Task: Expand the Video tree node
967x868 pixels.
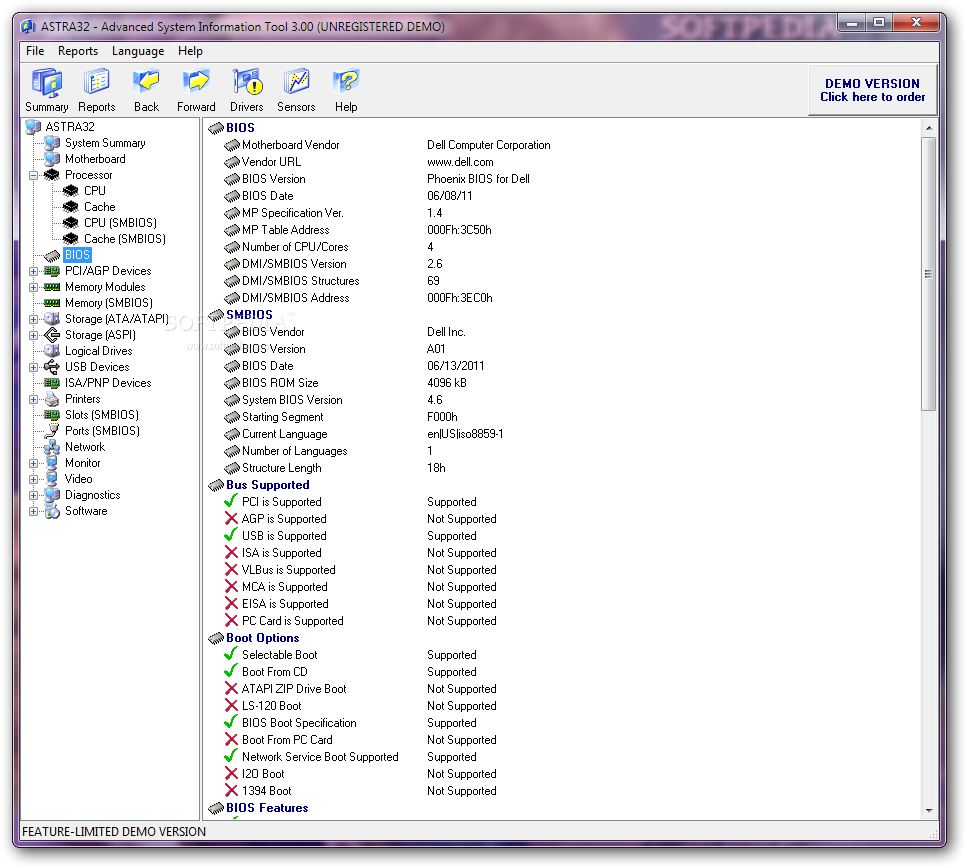Action: [x=33, y=479]
